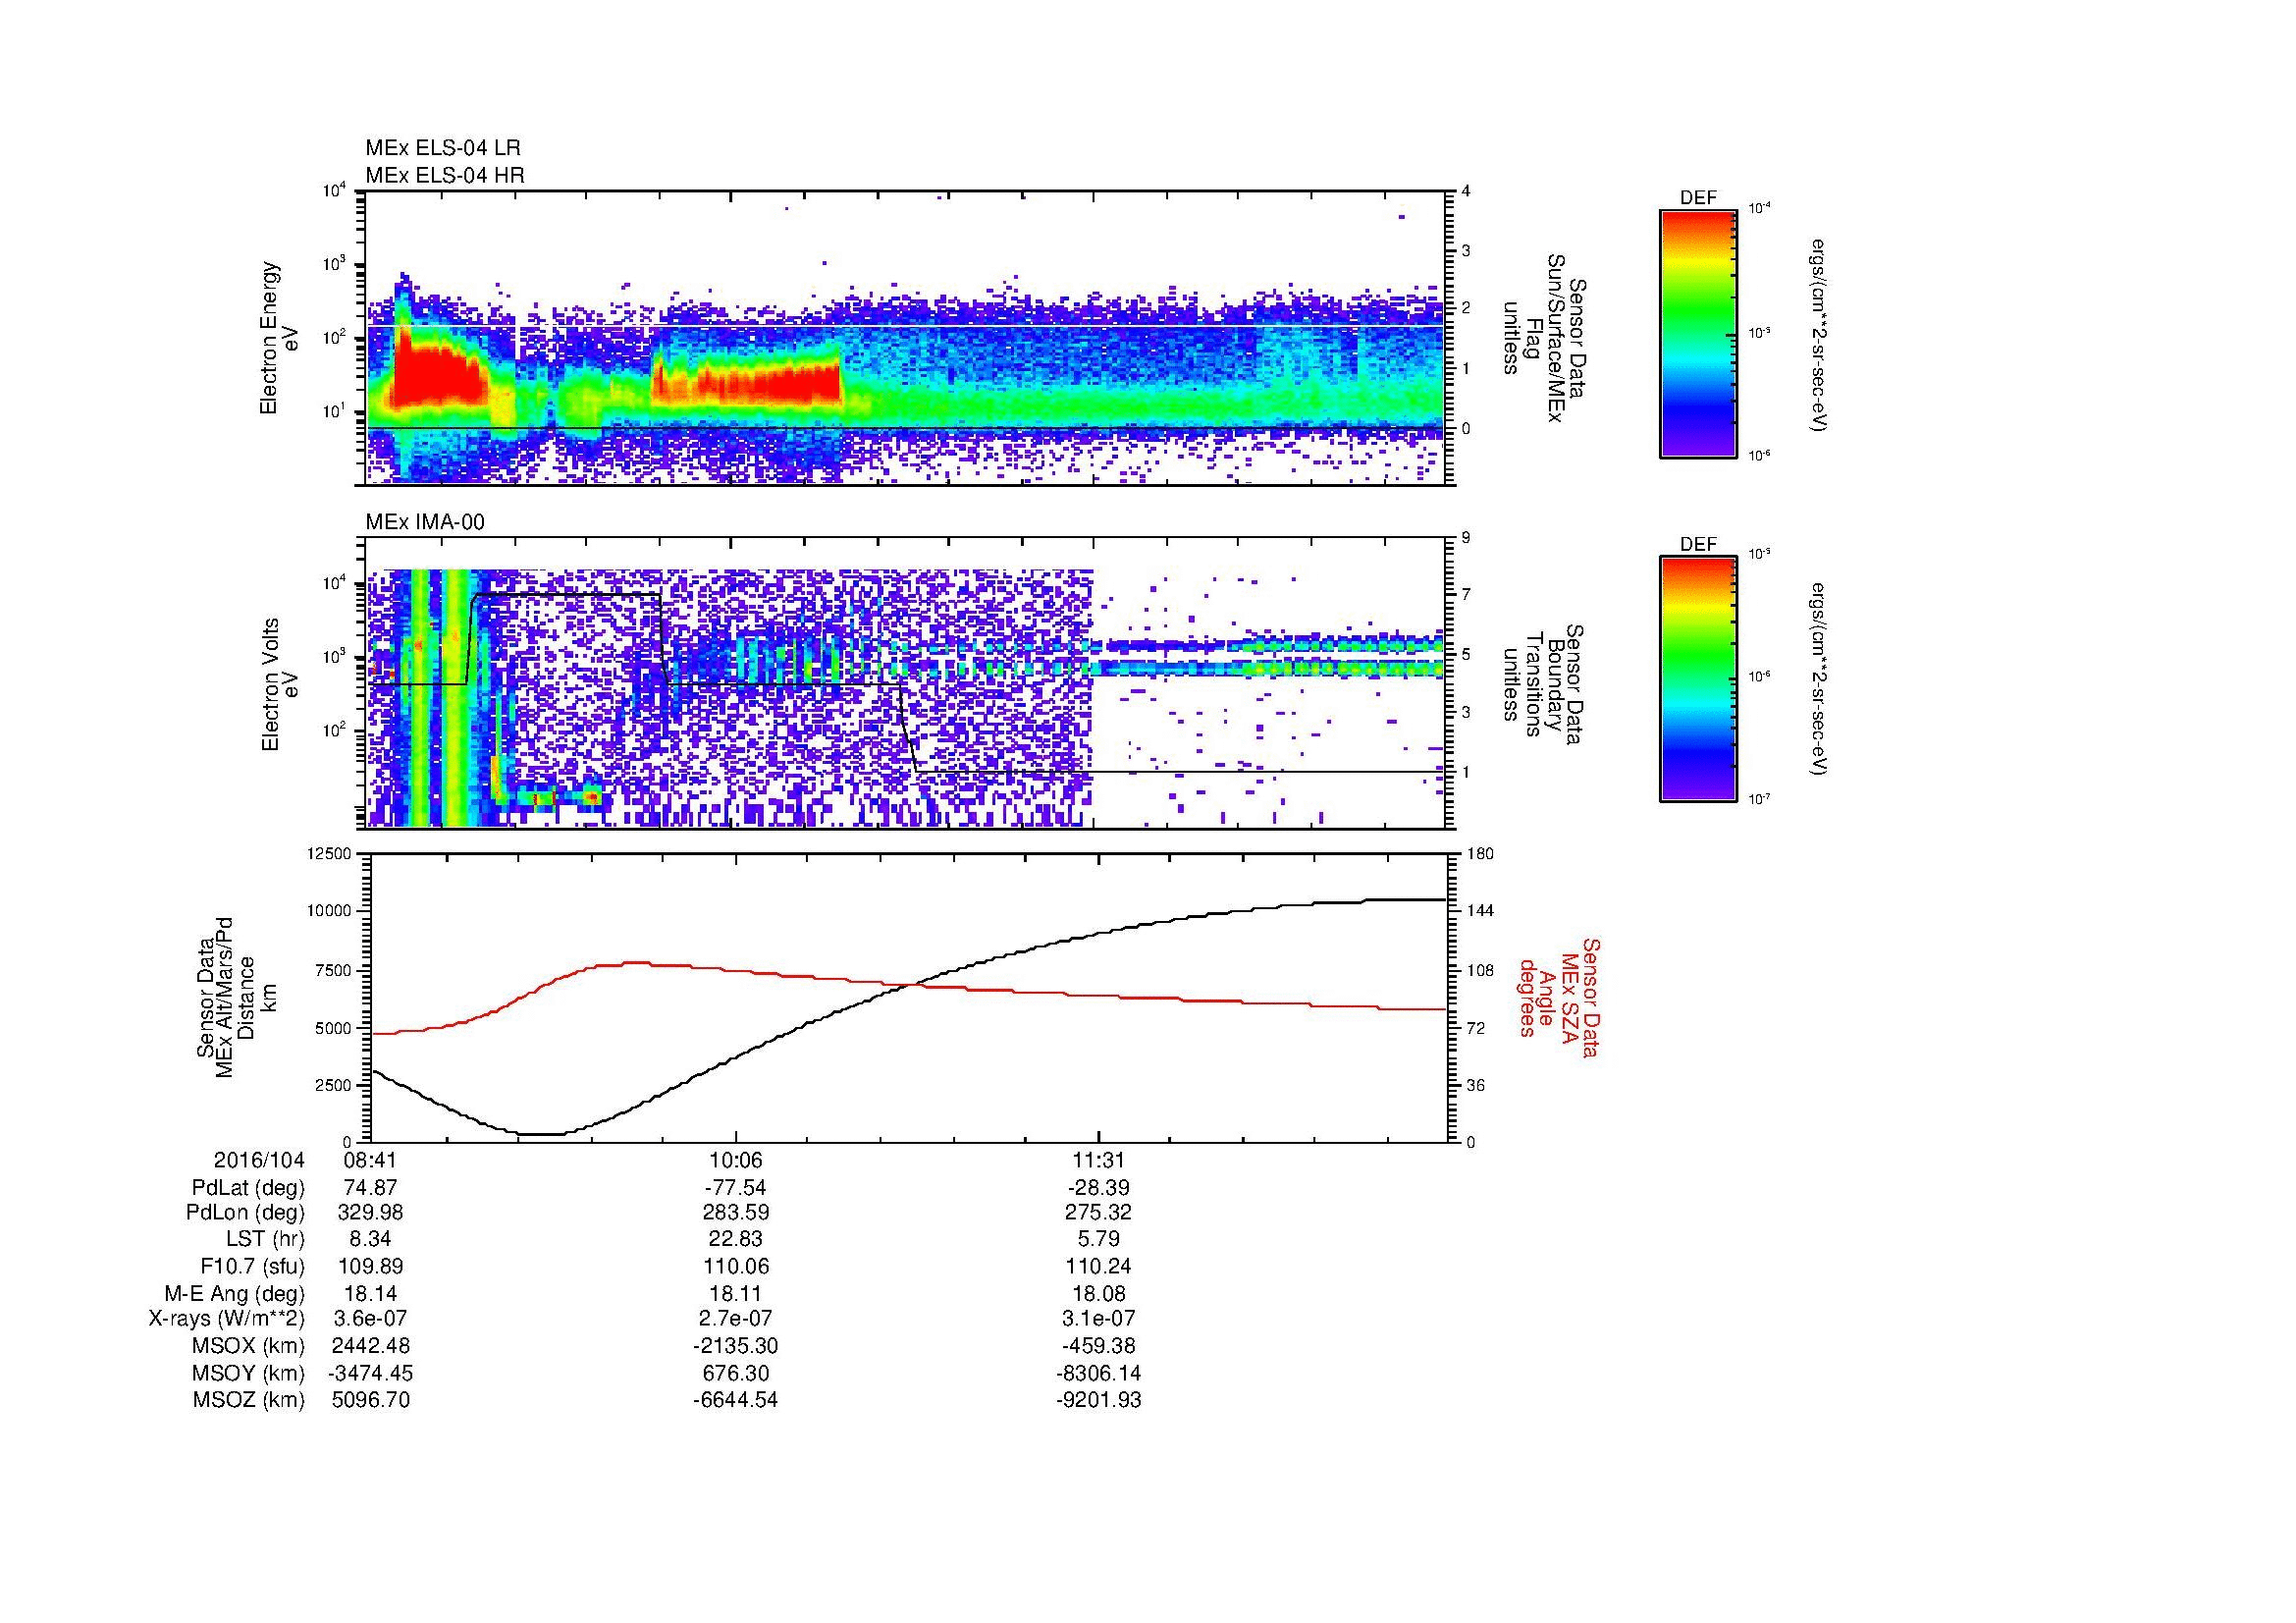Click the PdLon value '329.98'
This screenshot has height=1623, width=2296.
[x=371, y=1214]
